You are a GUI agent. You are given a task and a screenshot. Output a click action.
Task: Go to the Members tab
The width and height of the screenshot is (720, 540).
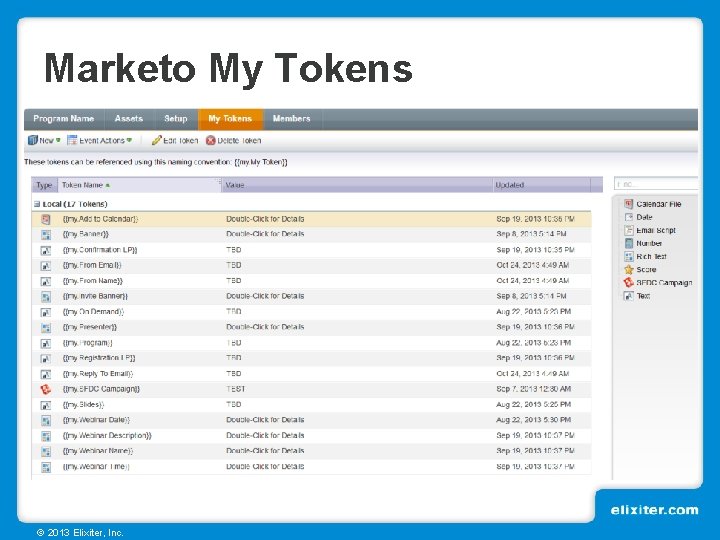click(x=292, y=119)
